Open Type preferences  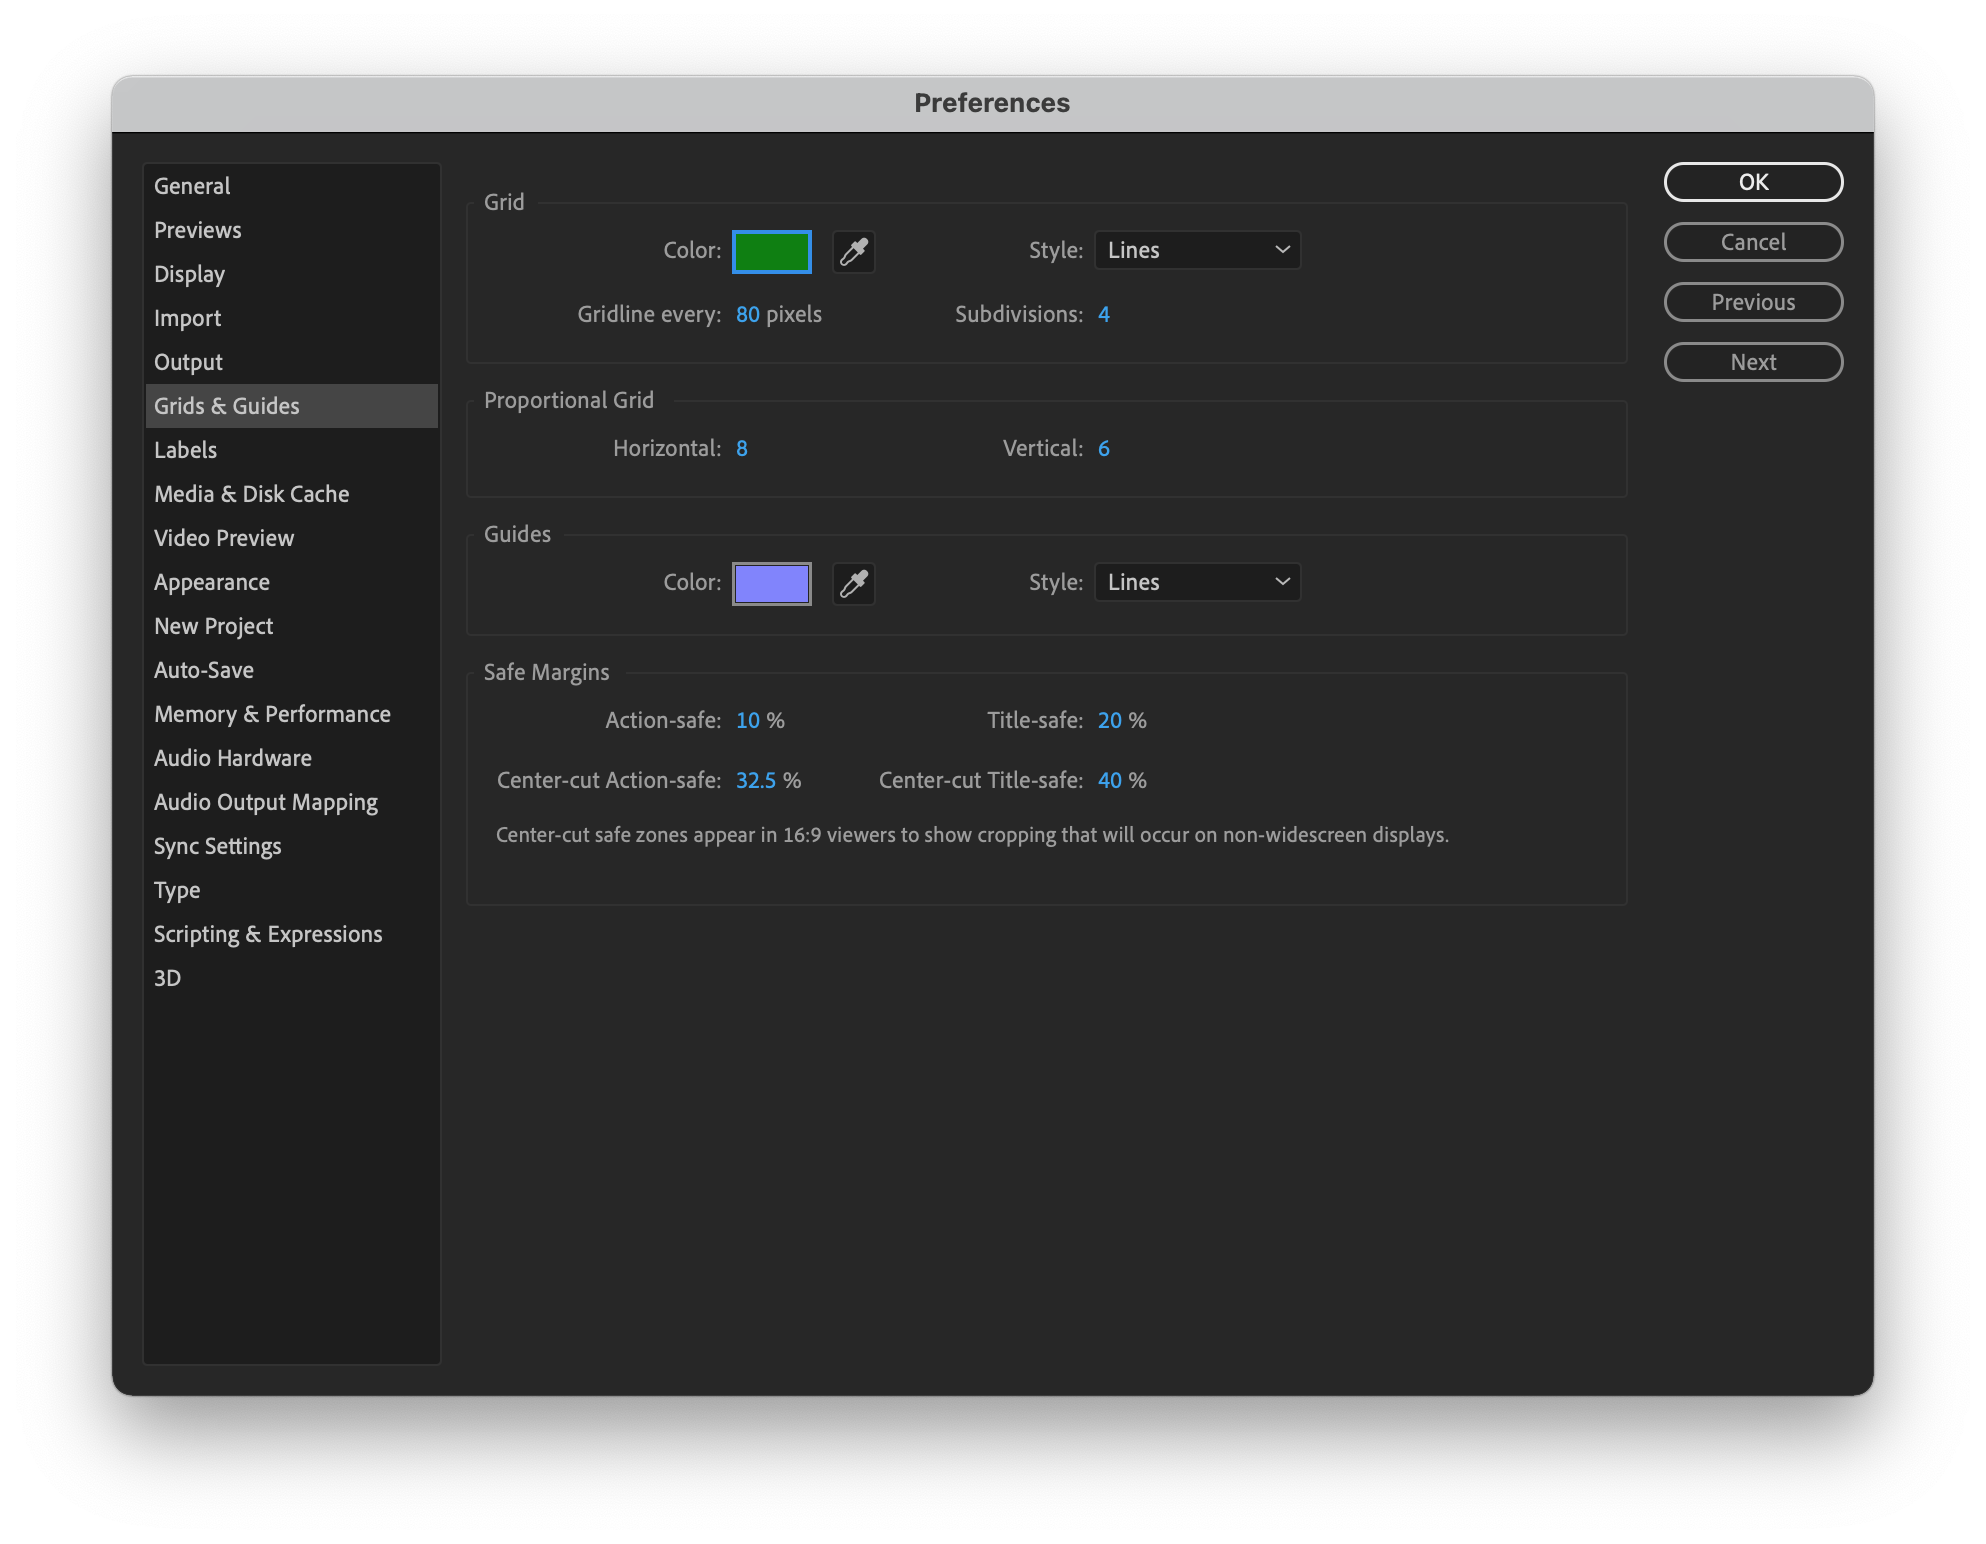292,890
